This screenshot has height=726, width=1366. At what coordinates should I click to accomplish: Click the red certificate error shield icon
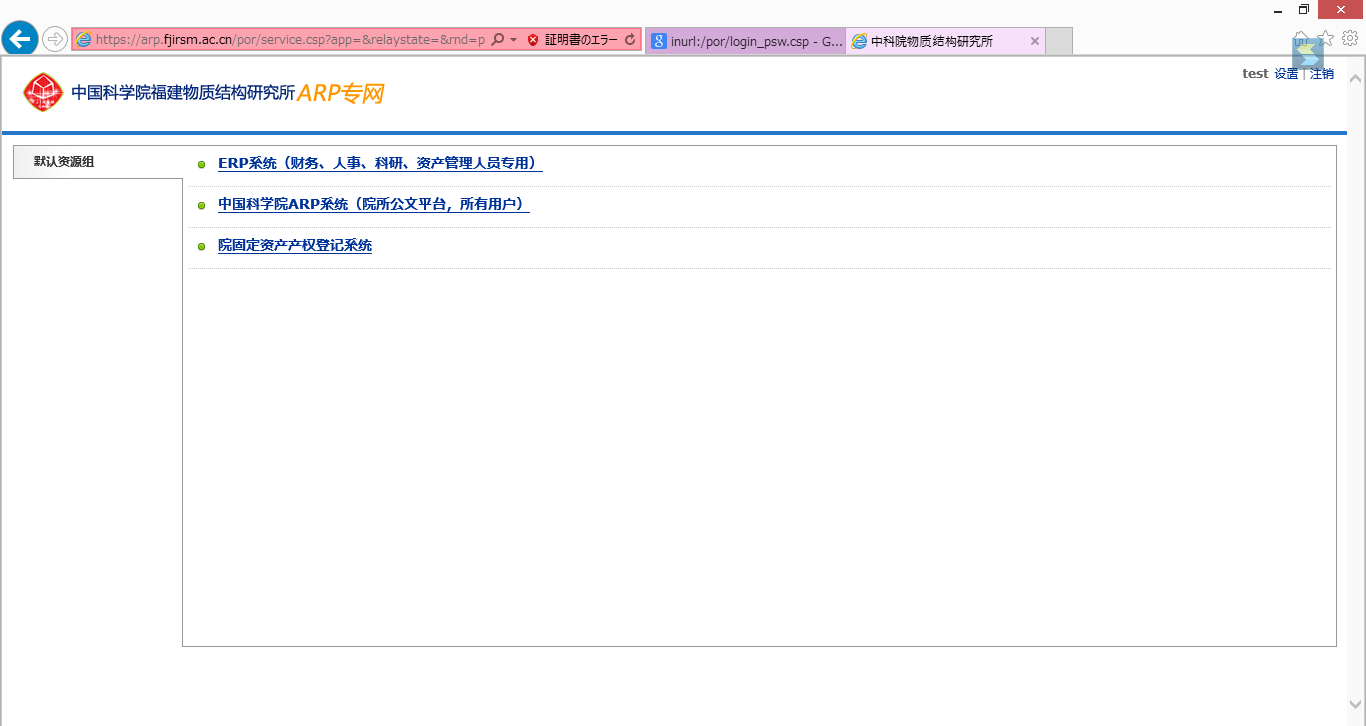click(x=533, y=40)
